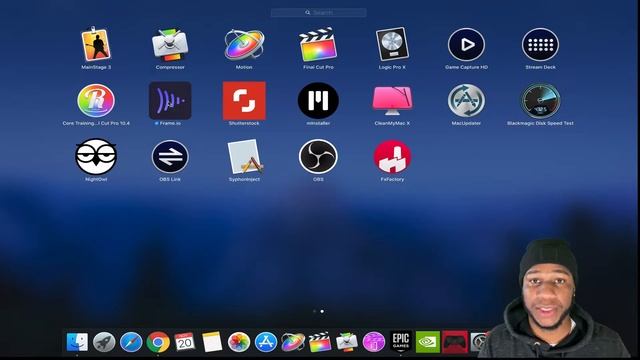Click the Compressor icon in the Dock
This screenshot has height=360, width=640.
pos(347,342)
